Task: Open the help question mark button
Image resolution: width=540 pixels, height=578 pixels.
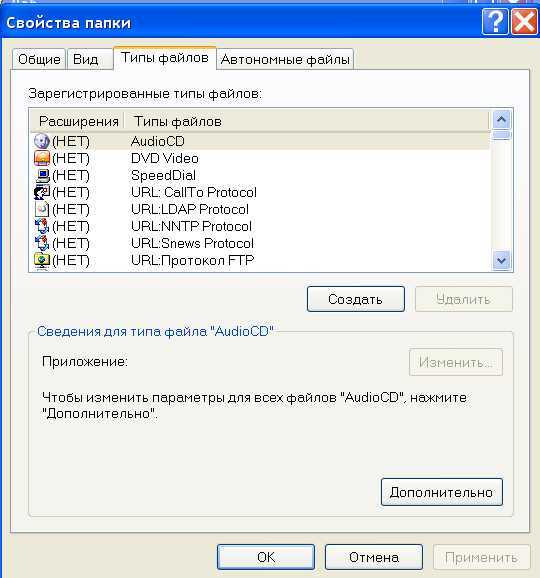Action: pos(495,22)
